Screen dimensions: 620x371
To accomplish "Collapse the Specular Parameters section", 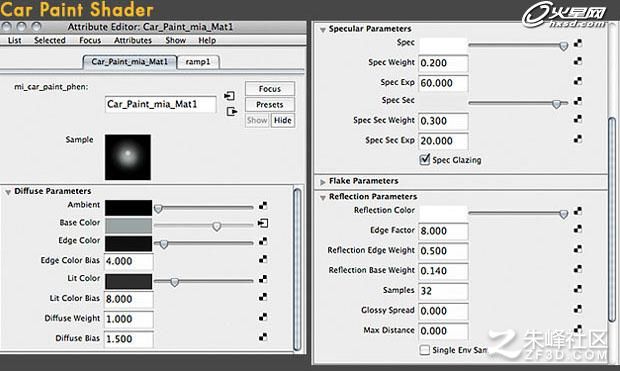I will pyautogui.click(x=323, y=30).
